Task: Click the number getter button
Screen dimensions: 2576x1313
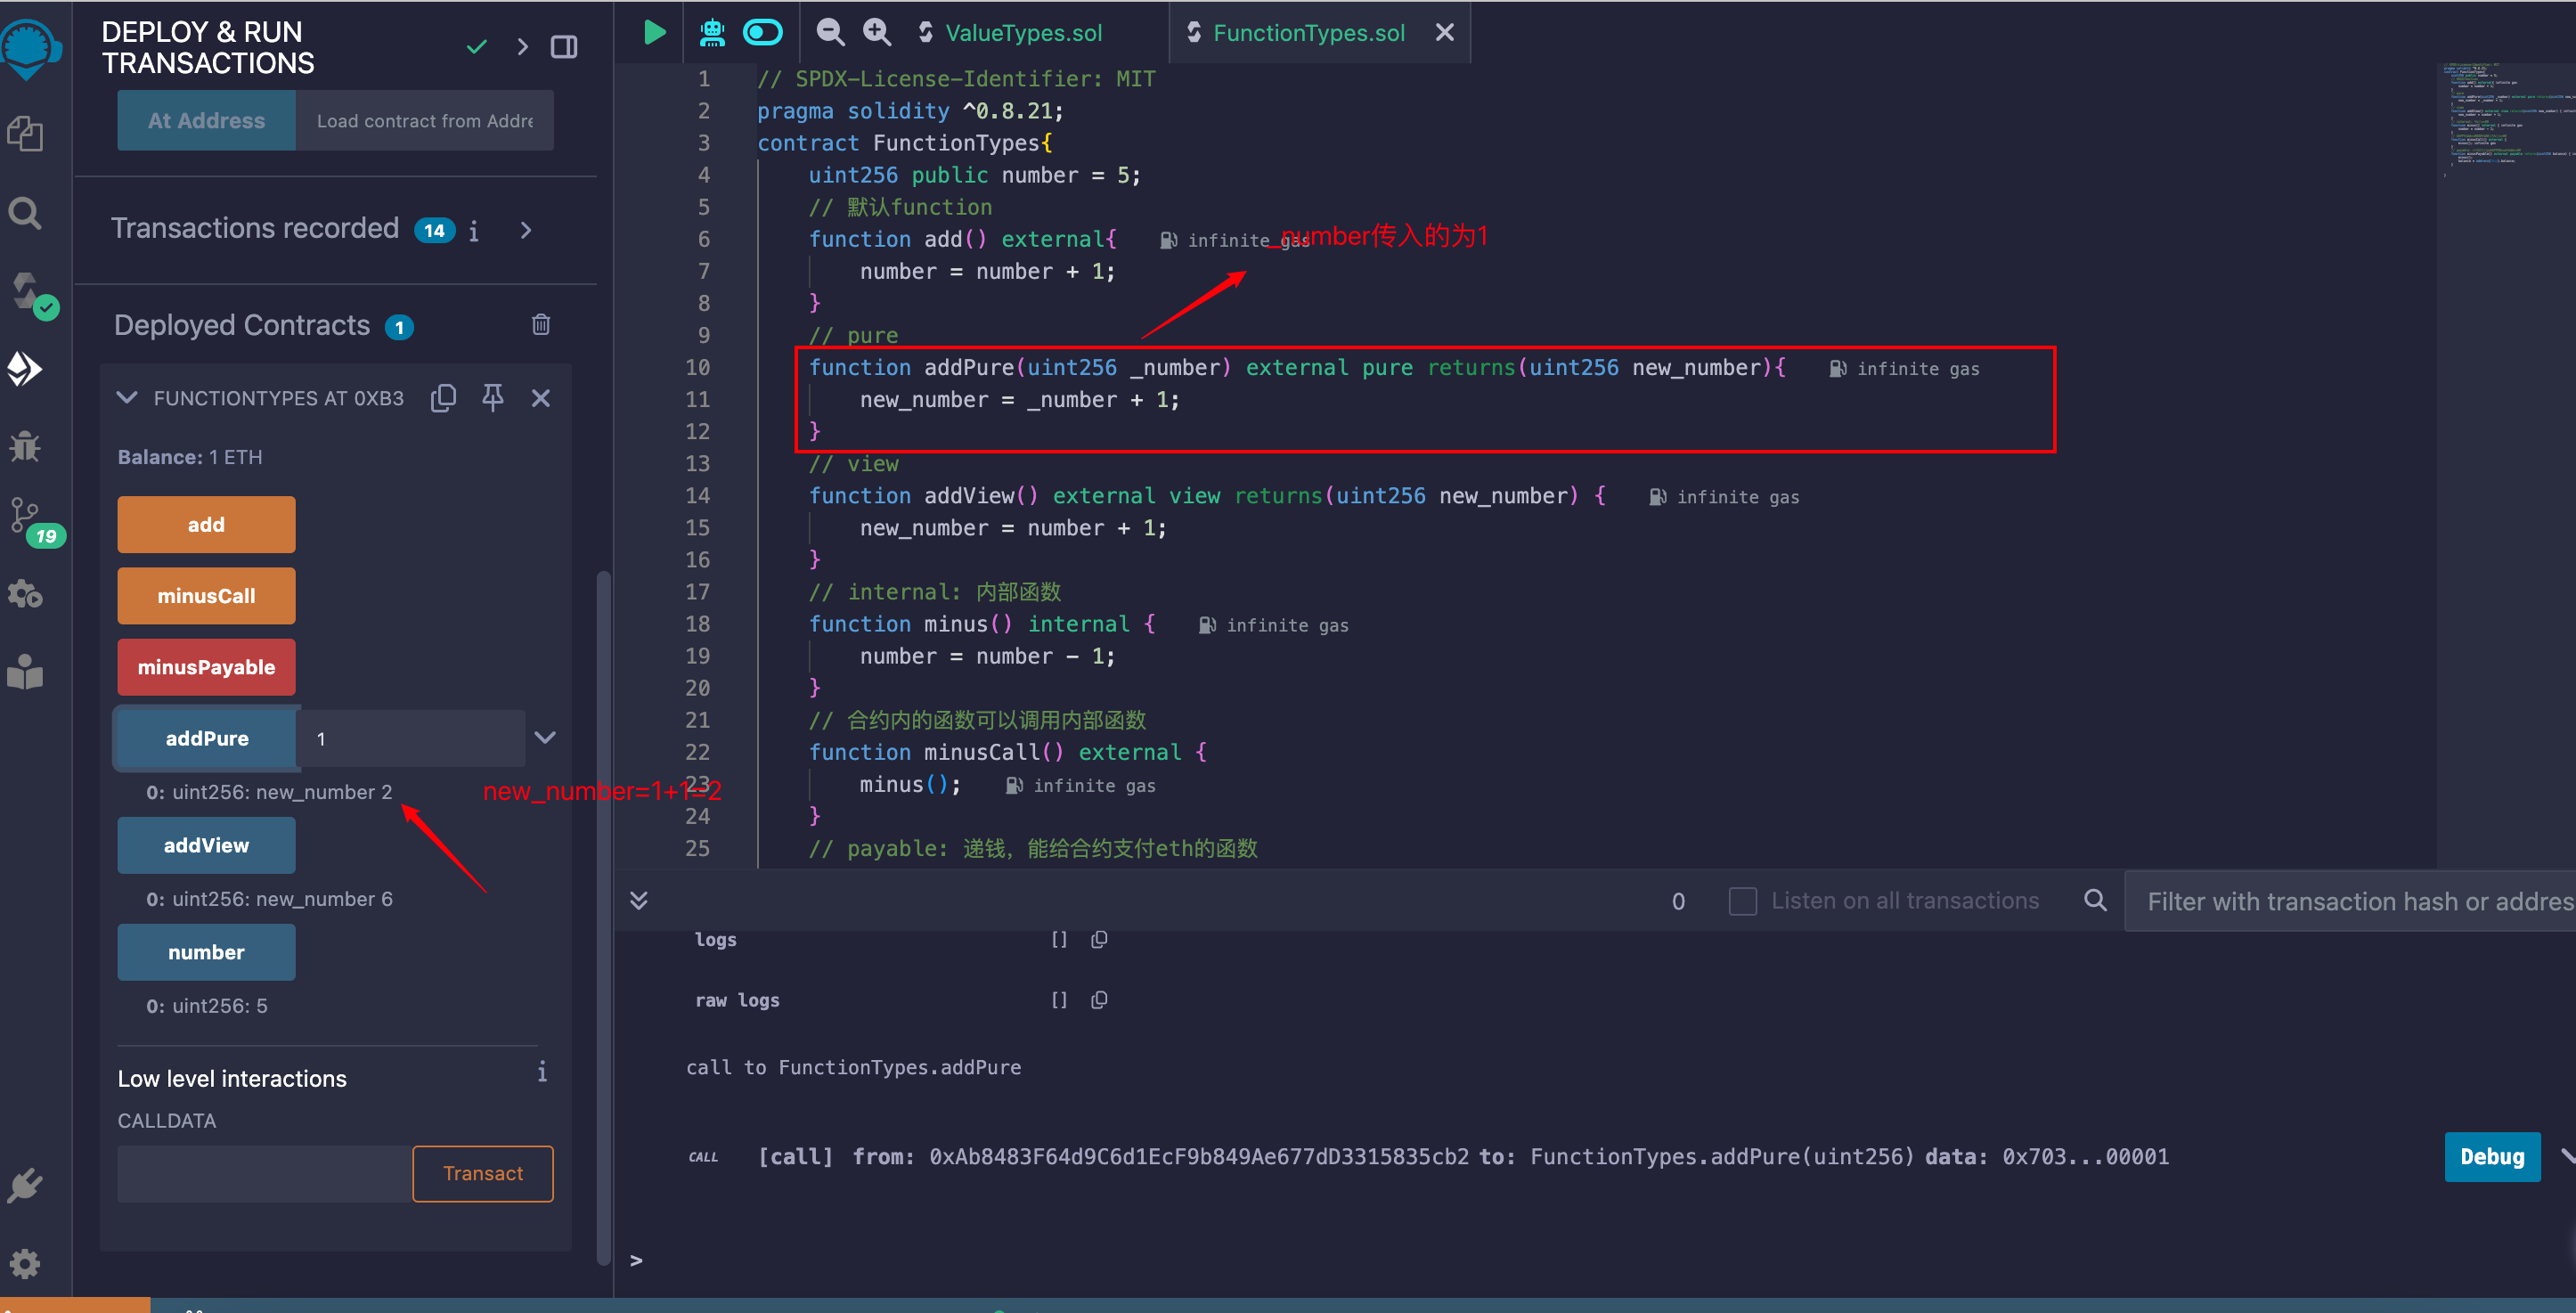Action: click(x=206, y=952)
